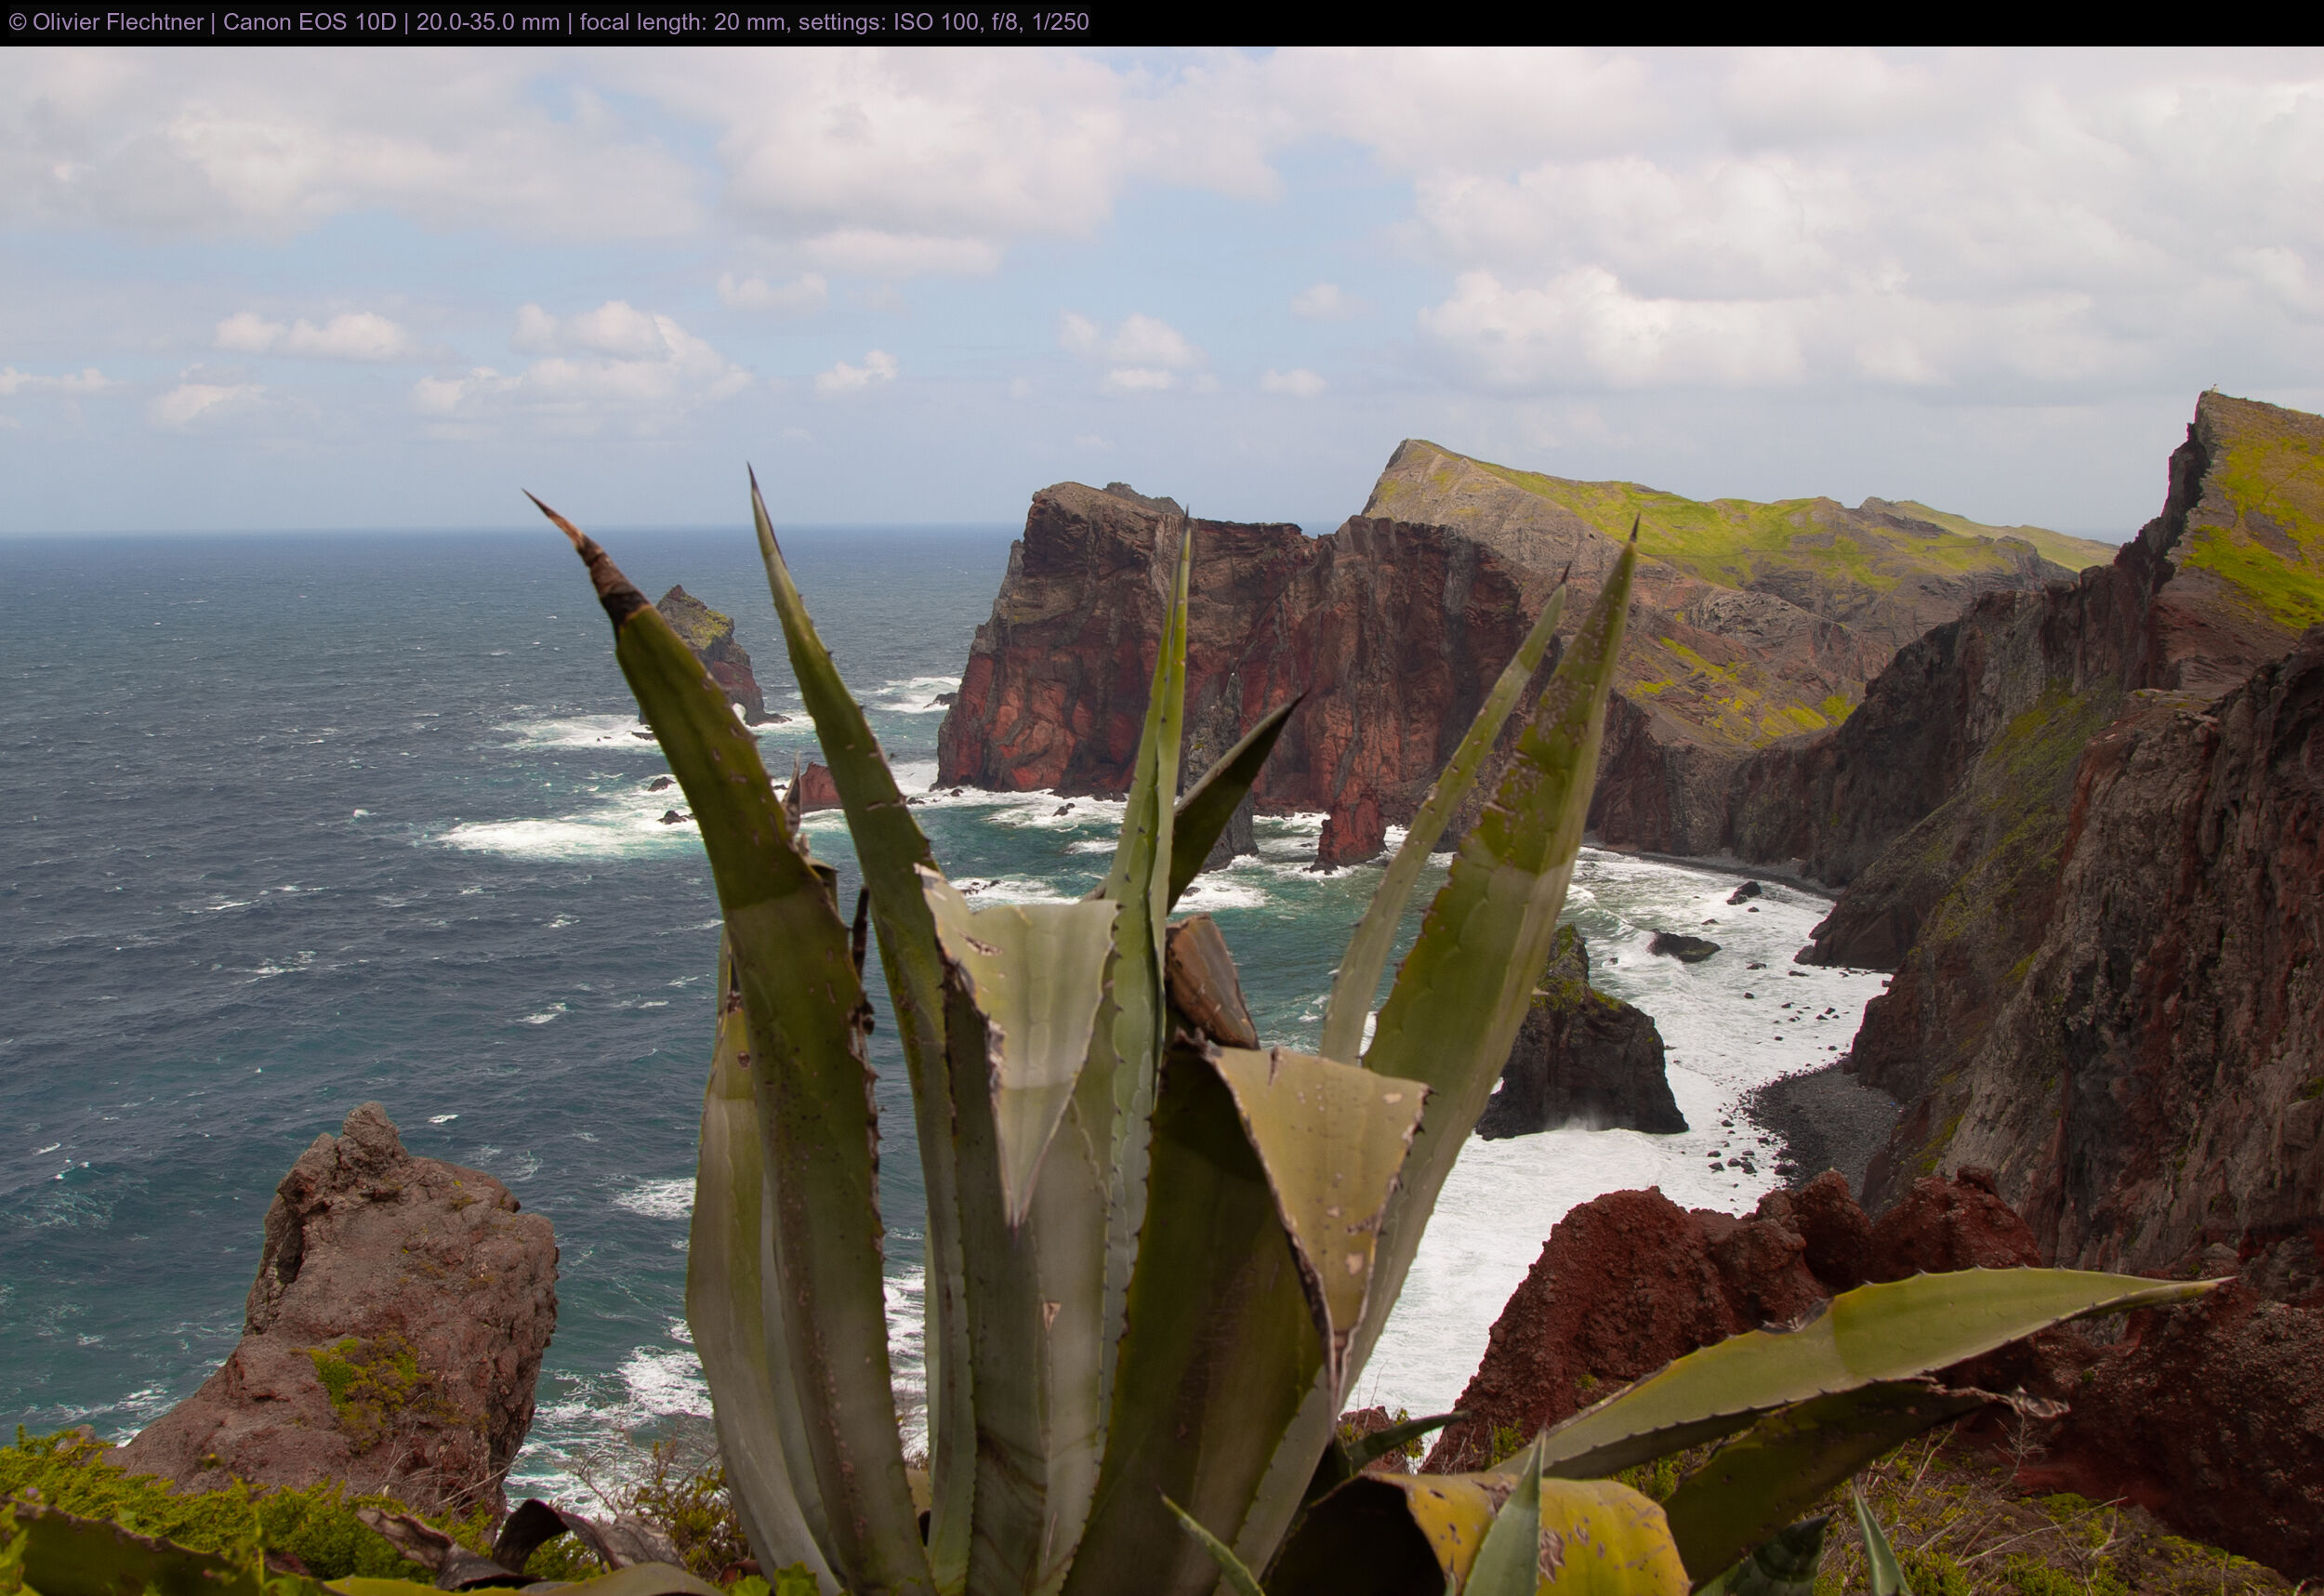Click the coastal cliffs photo

point(1162,821)
